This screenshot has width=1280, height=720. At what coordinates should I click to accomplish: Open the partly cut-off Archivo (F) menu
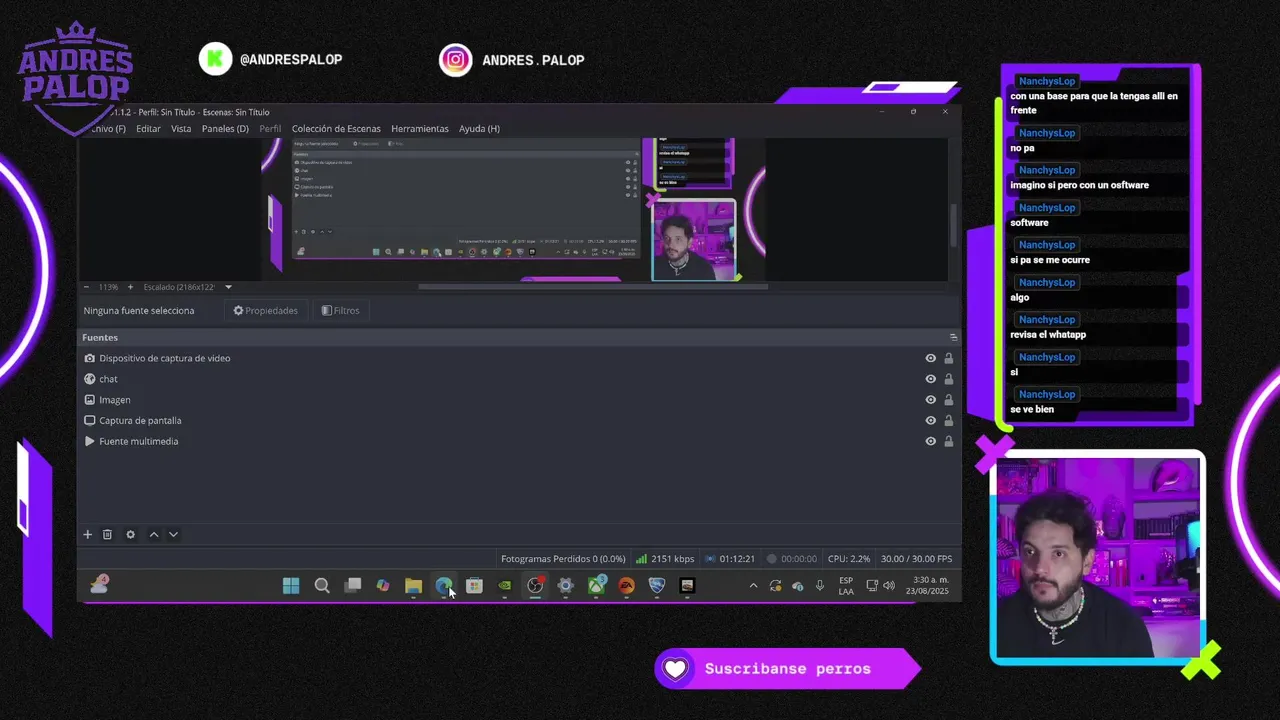107,129
